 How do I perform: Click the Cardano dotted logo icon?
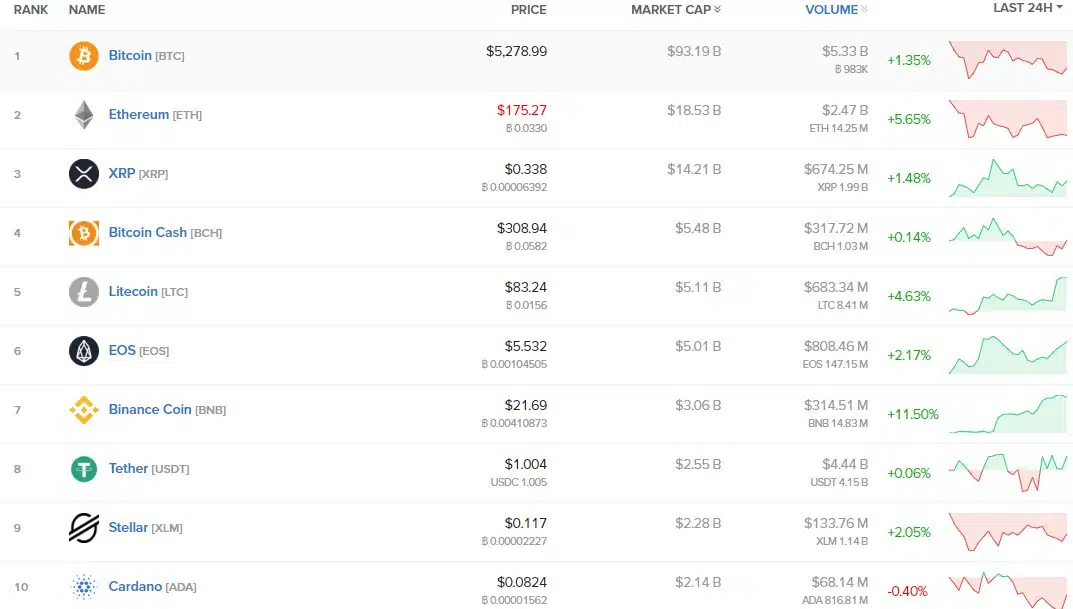click(x=83, y=586)
